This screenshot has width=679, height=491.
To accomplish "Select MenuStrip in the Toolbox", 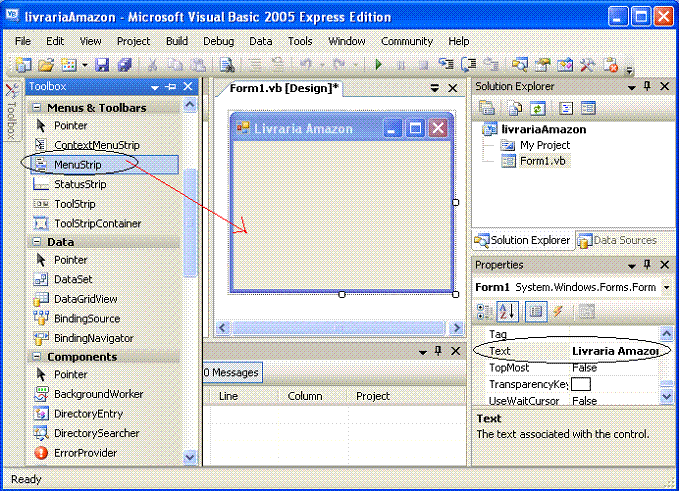I will tap(104, 165).
